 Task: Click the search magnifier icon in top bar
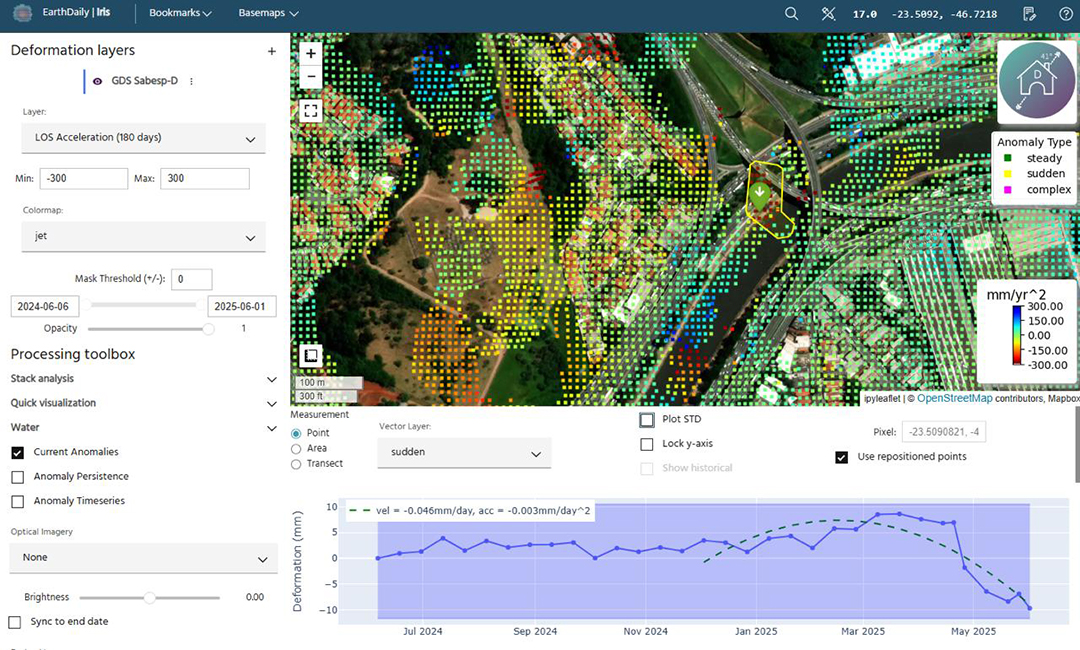tap(791, 14)
